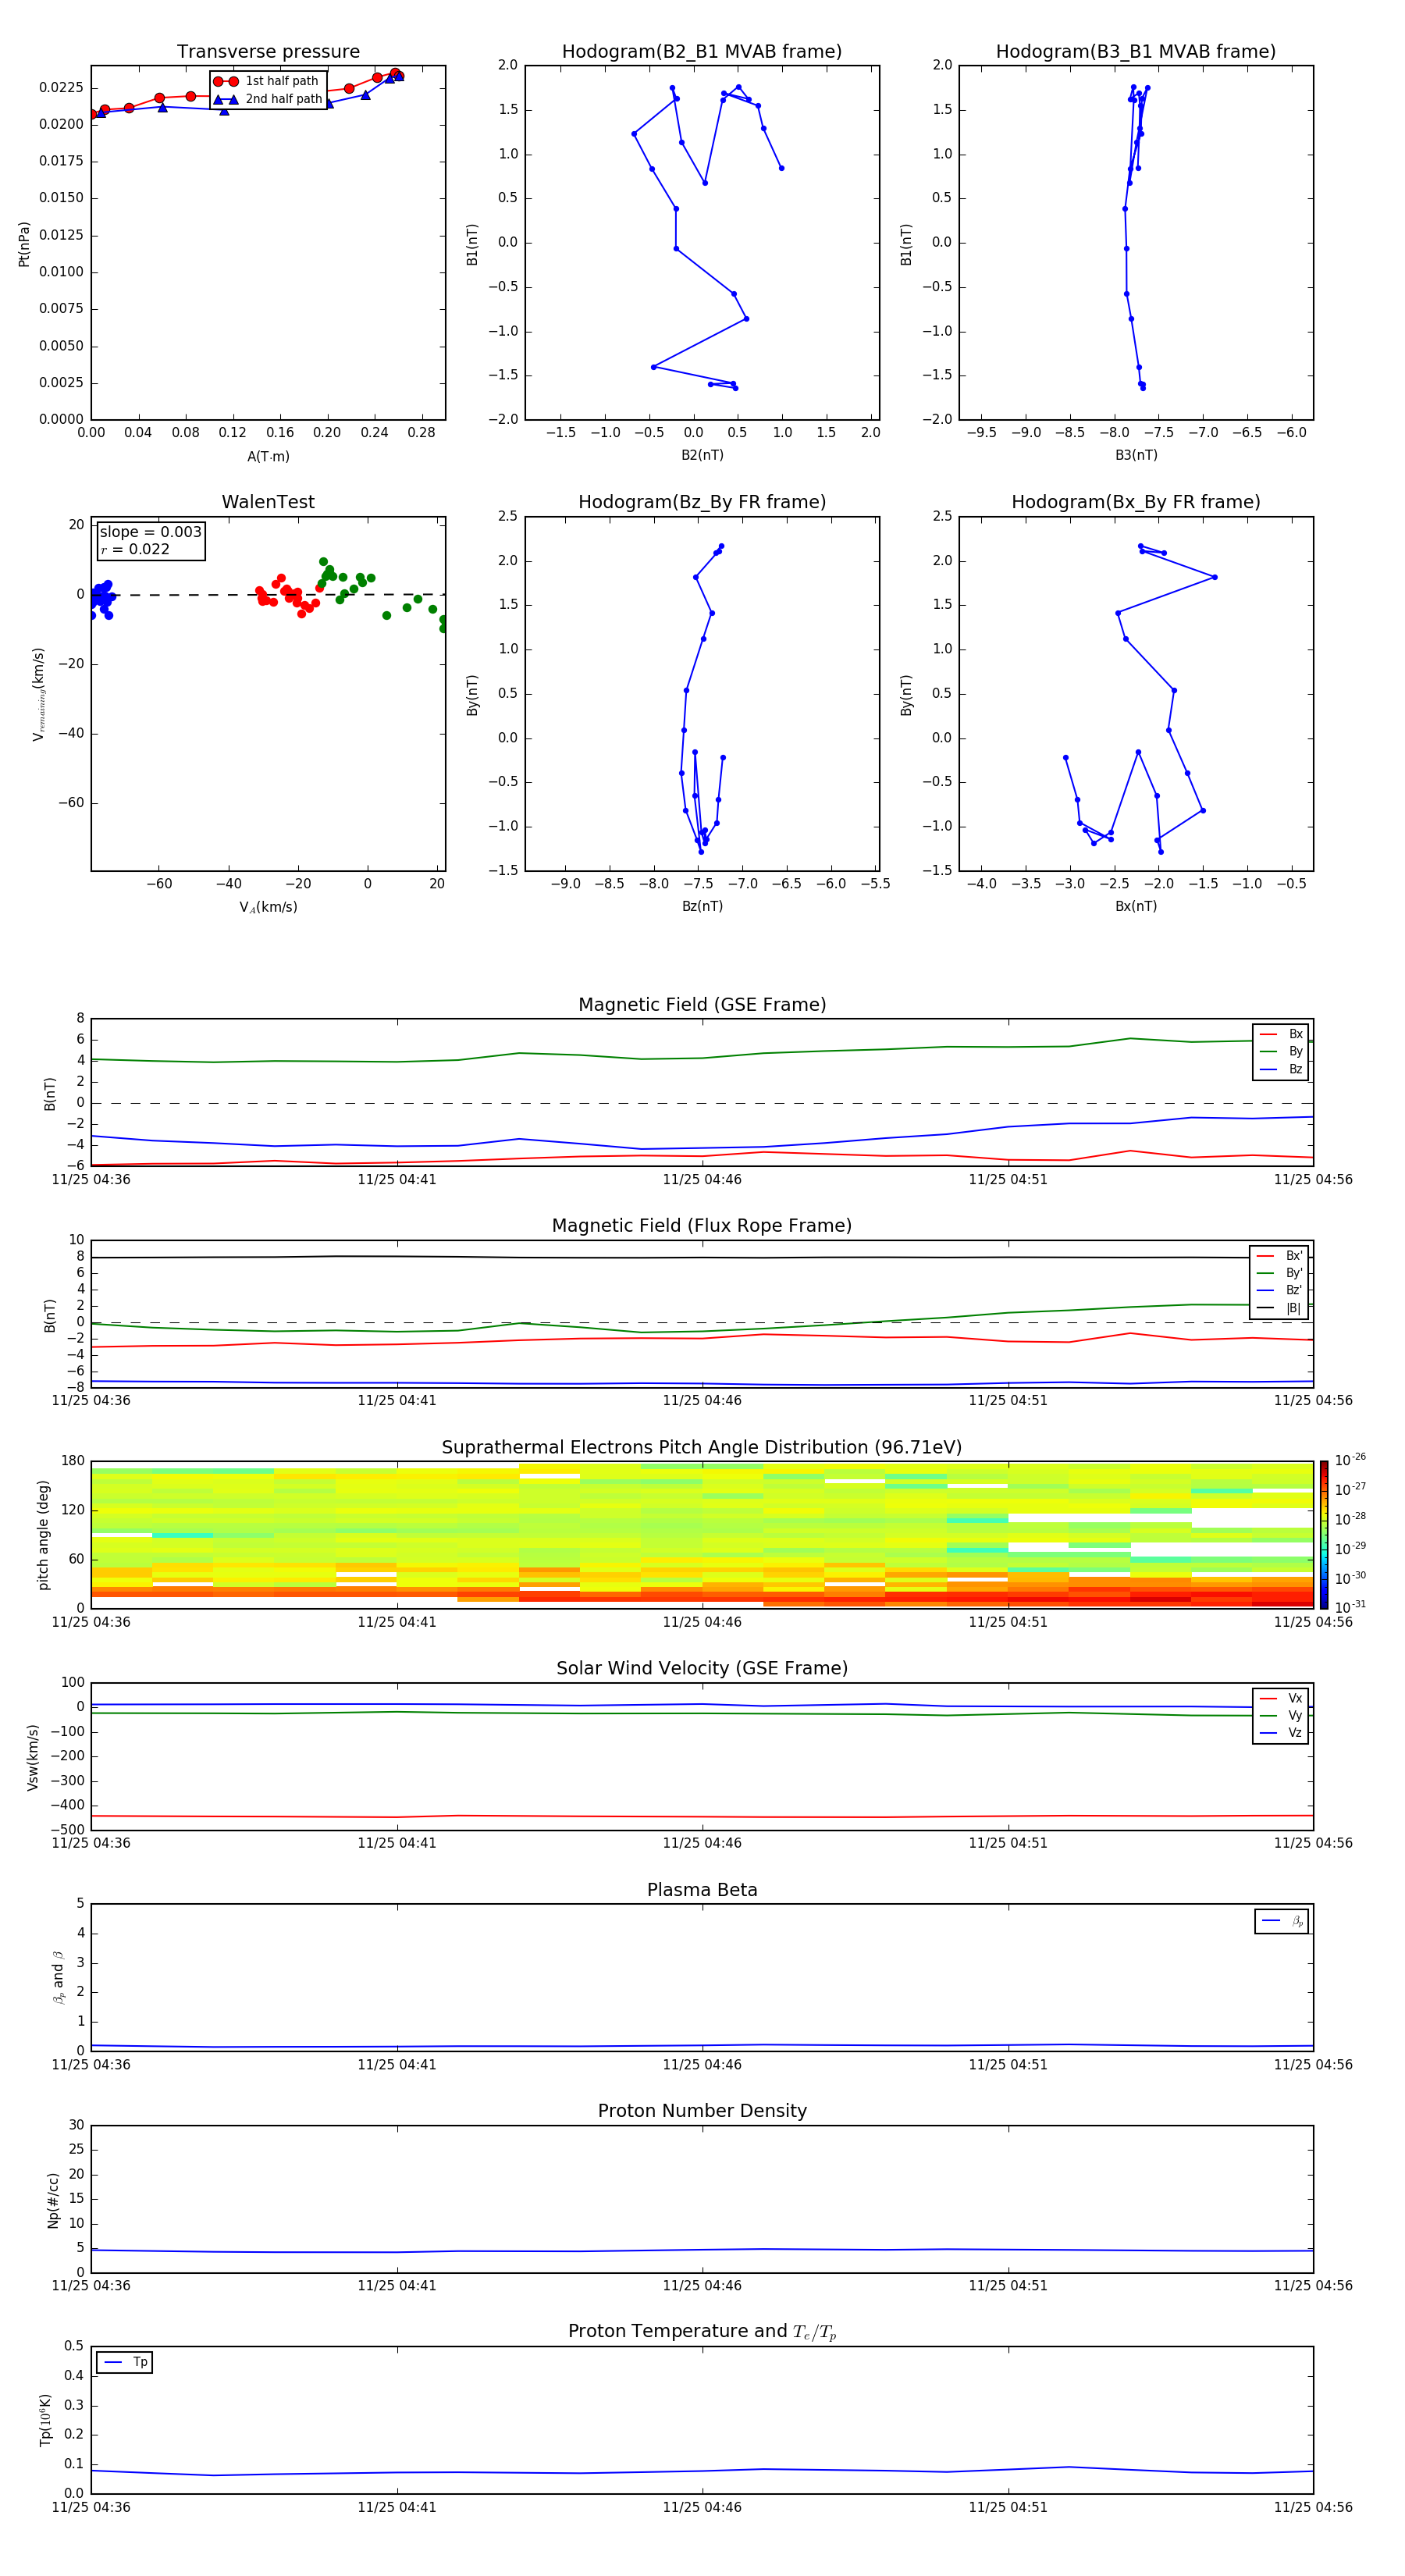Click 'Bz' legend entry in GSE field plot
Screen dimensions: 1405x2576
1281,1070
